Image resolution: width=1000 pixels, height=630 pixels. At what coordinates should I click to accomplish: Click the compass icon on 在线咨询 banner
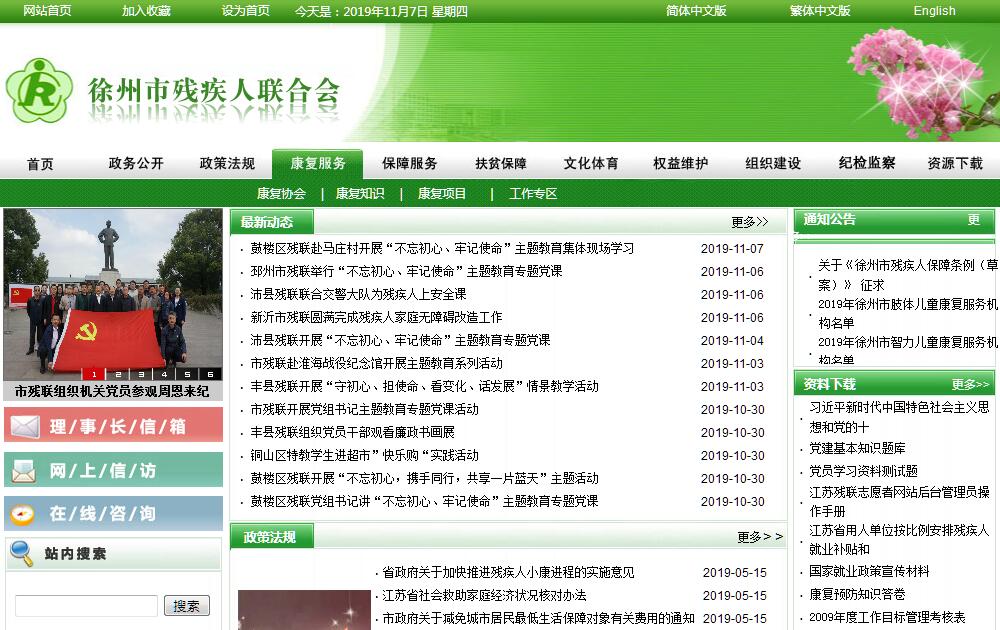click(x=23, y=514)
